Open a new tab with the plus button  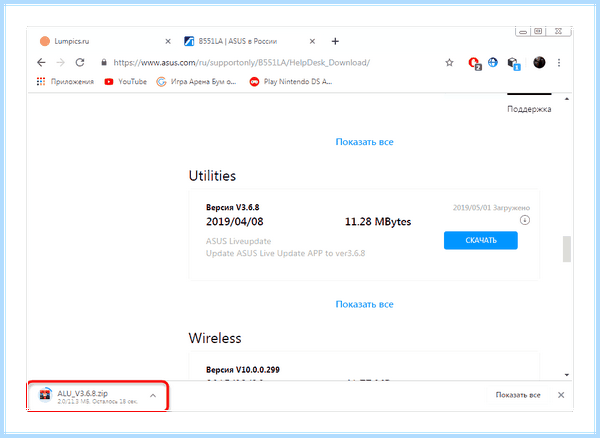tap(335, 41)
